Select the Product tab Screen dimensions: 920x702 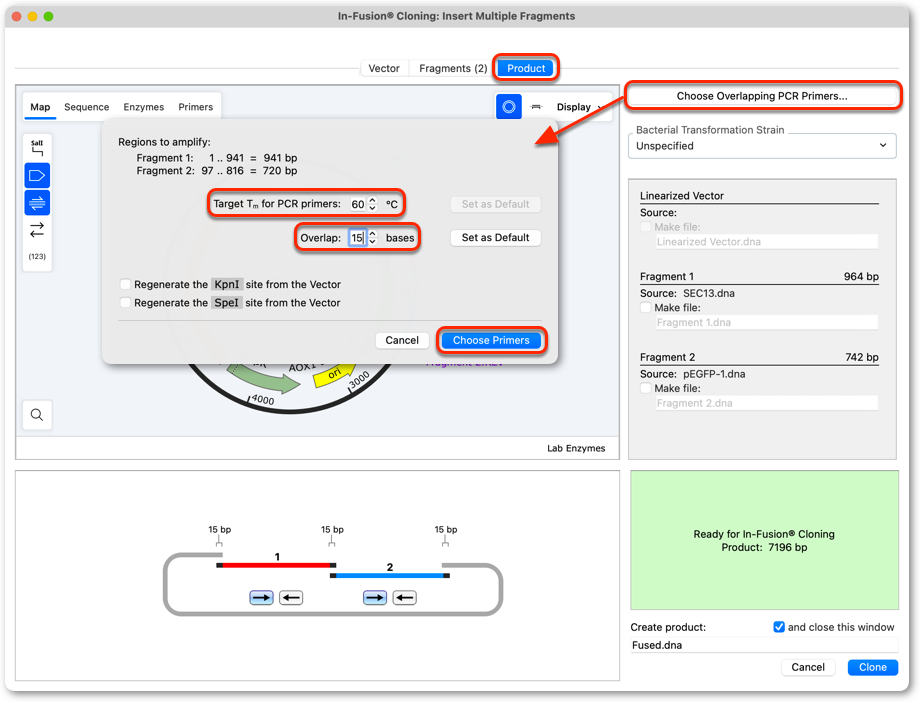(x=526, y=68)
